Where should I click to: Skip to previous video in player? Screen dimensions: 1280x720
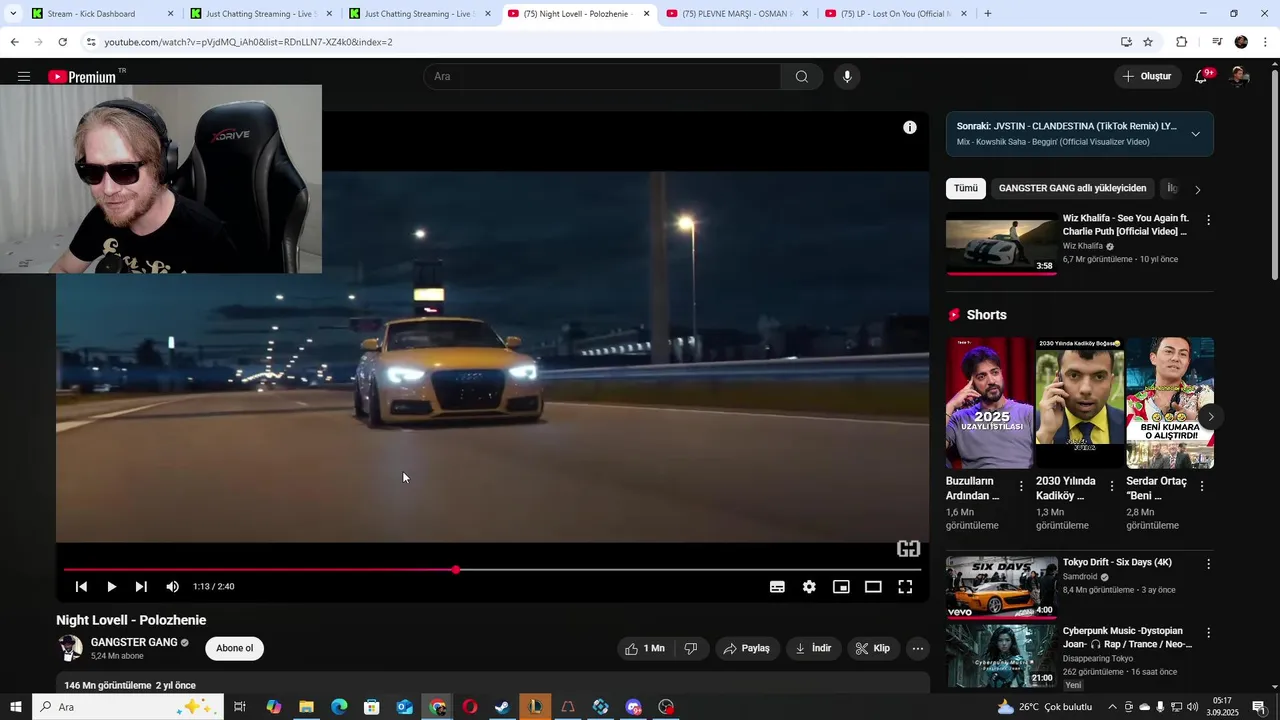click(81, 587)
